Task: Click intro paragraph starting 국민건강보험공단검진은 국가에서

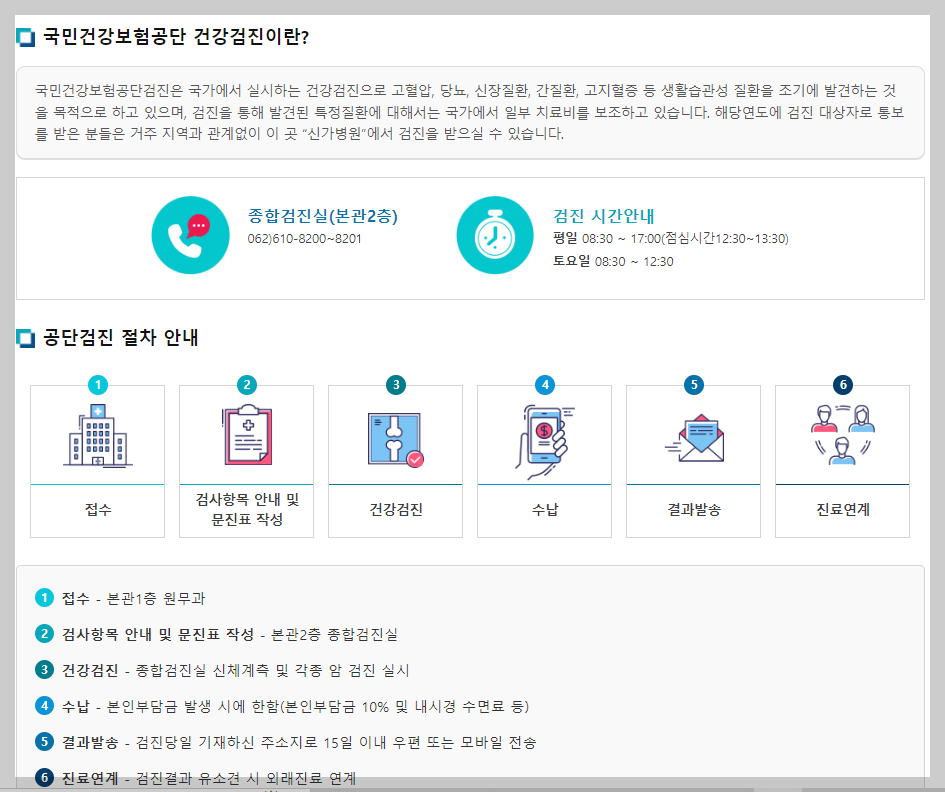Action: click(x=469, y=112)
